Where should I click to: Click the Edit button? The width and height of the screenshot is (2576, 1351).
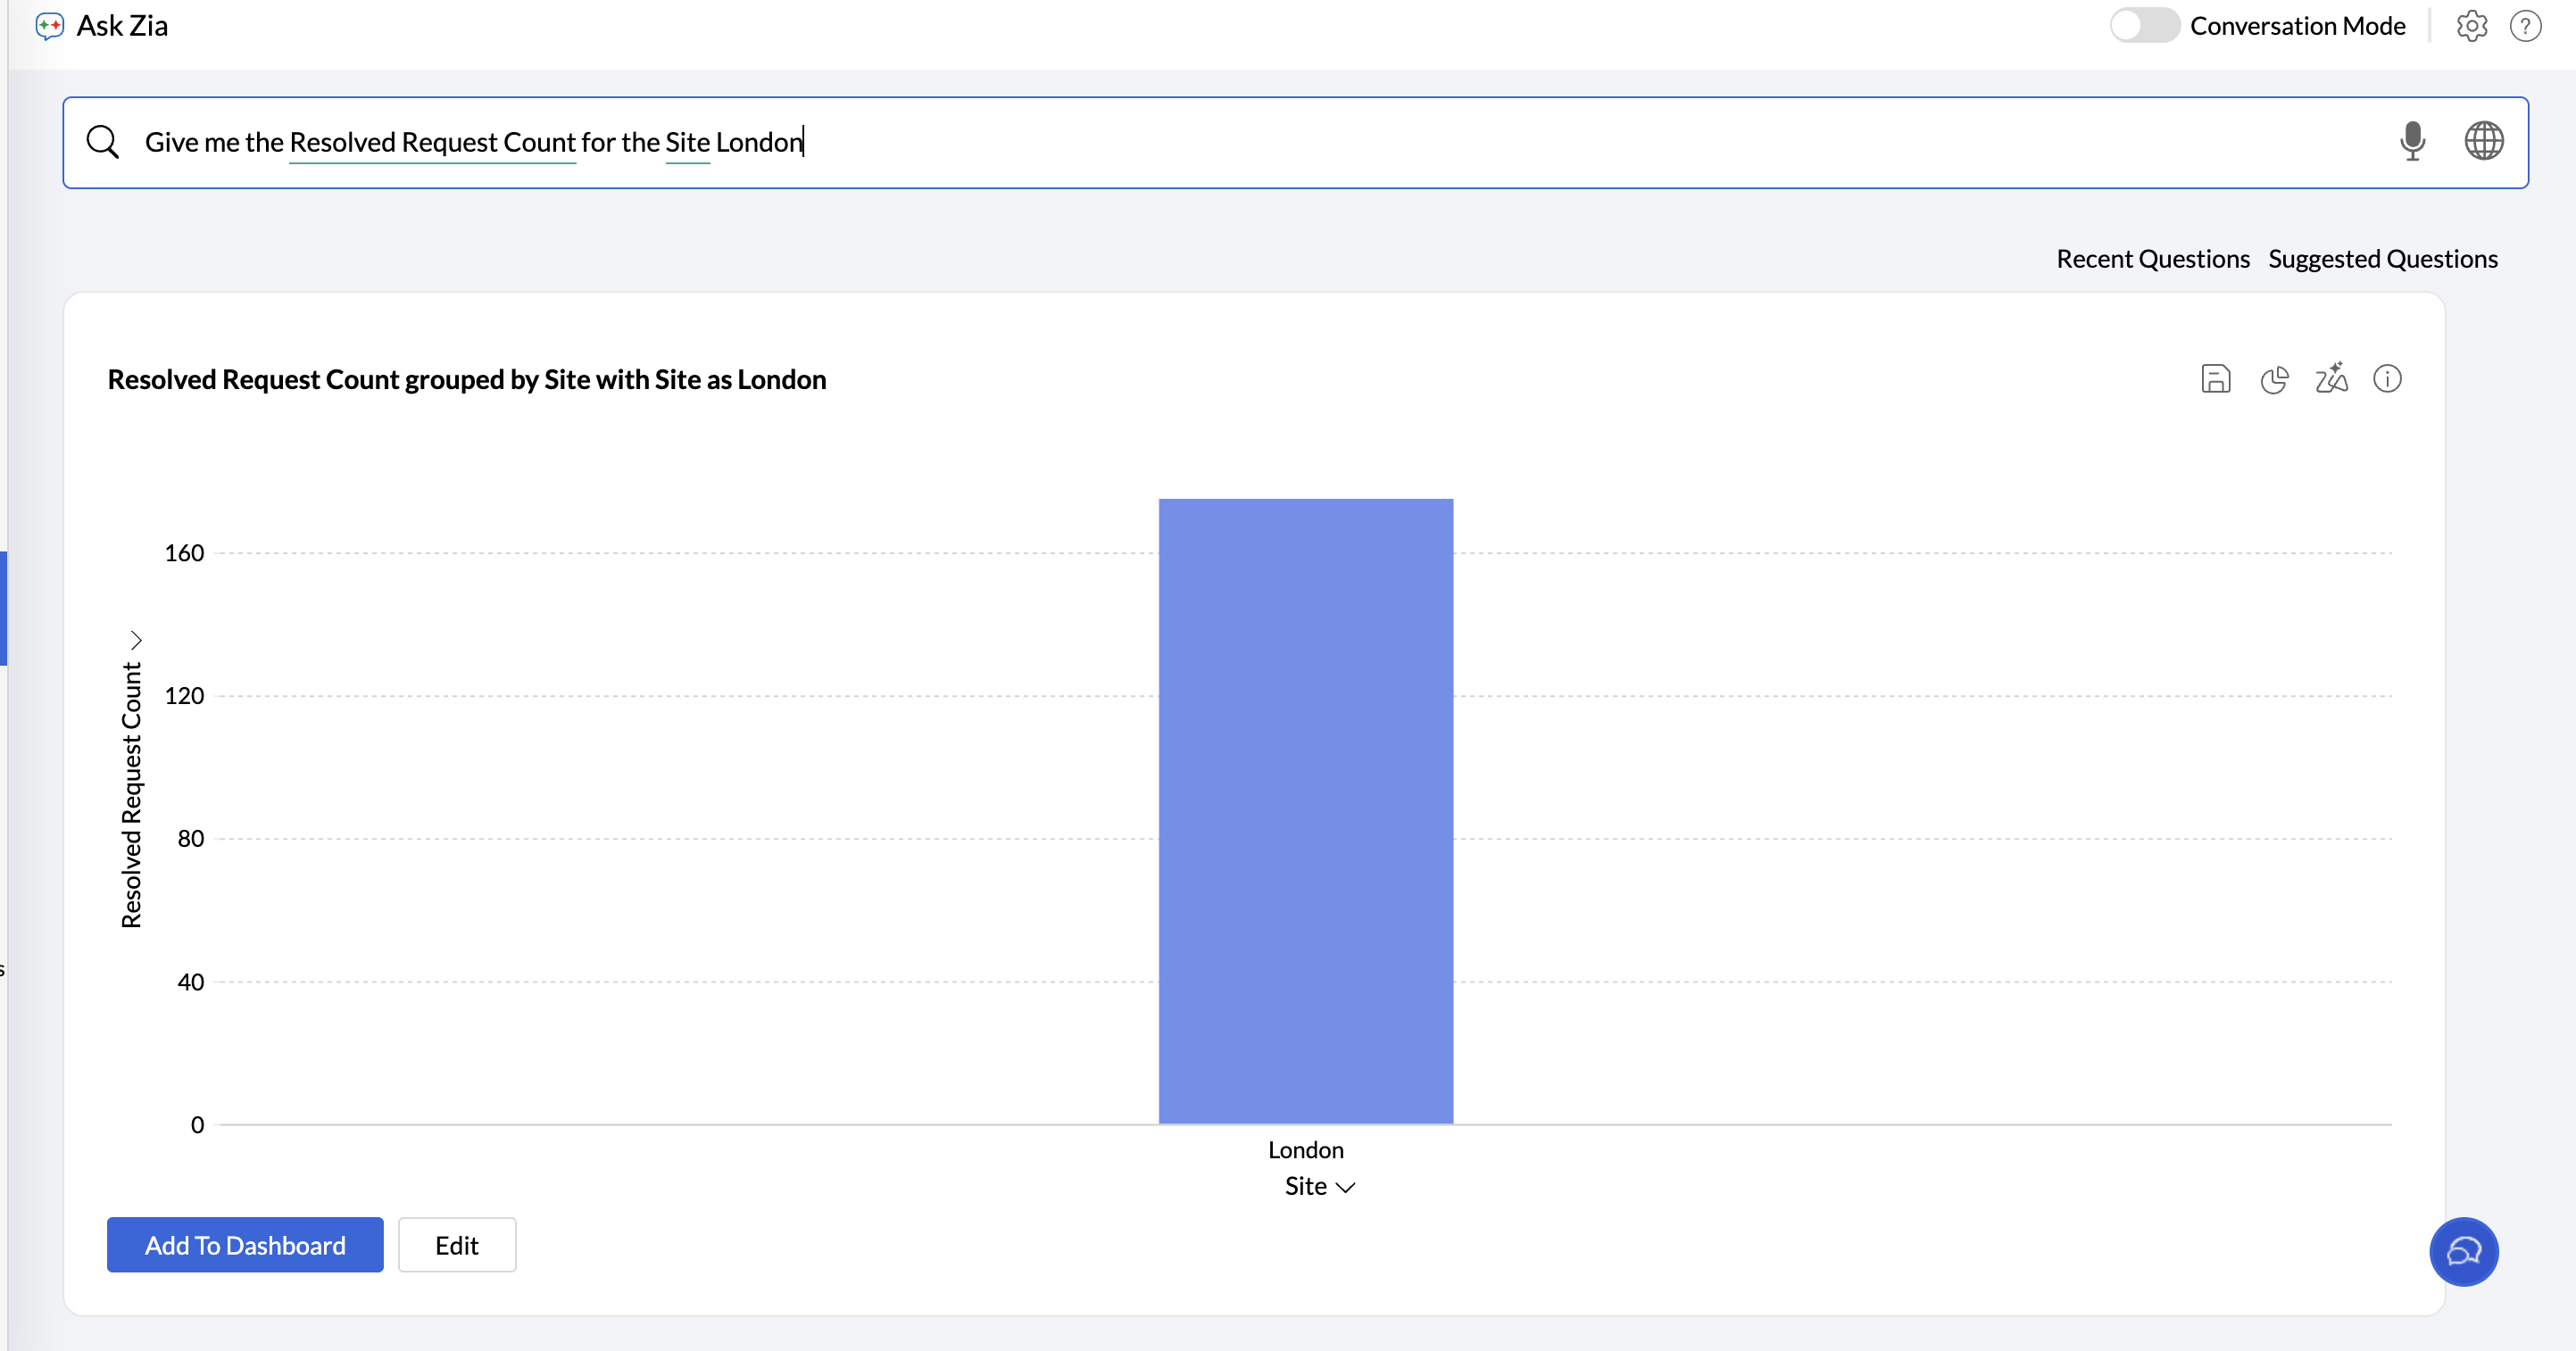[x=457, y=1245]
